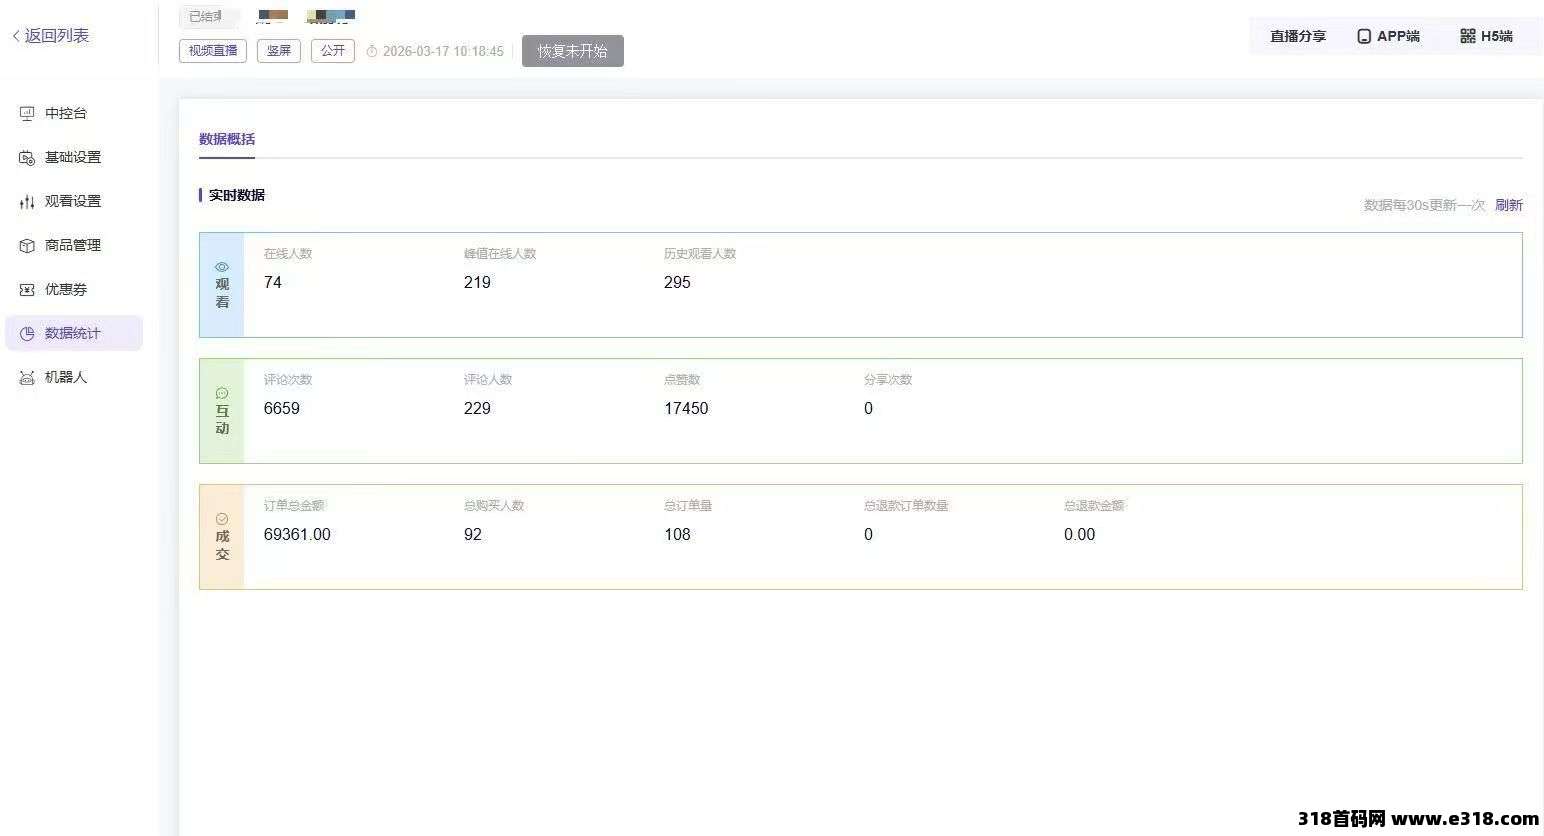Click the 竖屏 orientation tag

(279, 51)
